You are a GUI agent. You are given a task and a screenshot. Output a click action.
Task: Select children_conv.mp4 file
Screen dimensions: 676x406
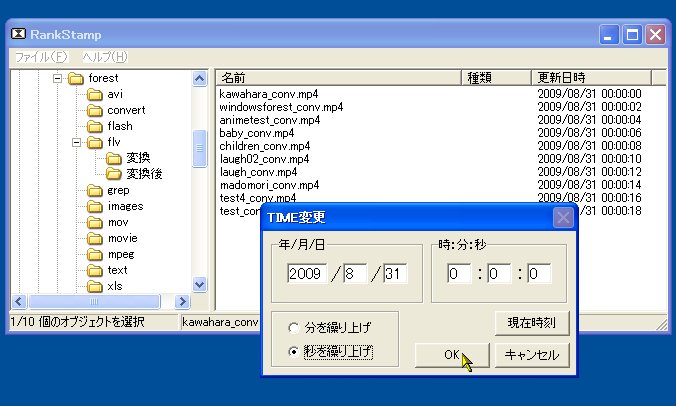coord(265,146)
